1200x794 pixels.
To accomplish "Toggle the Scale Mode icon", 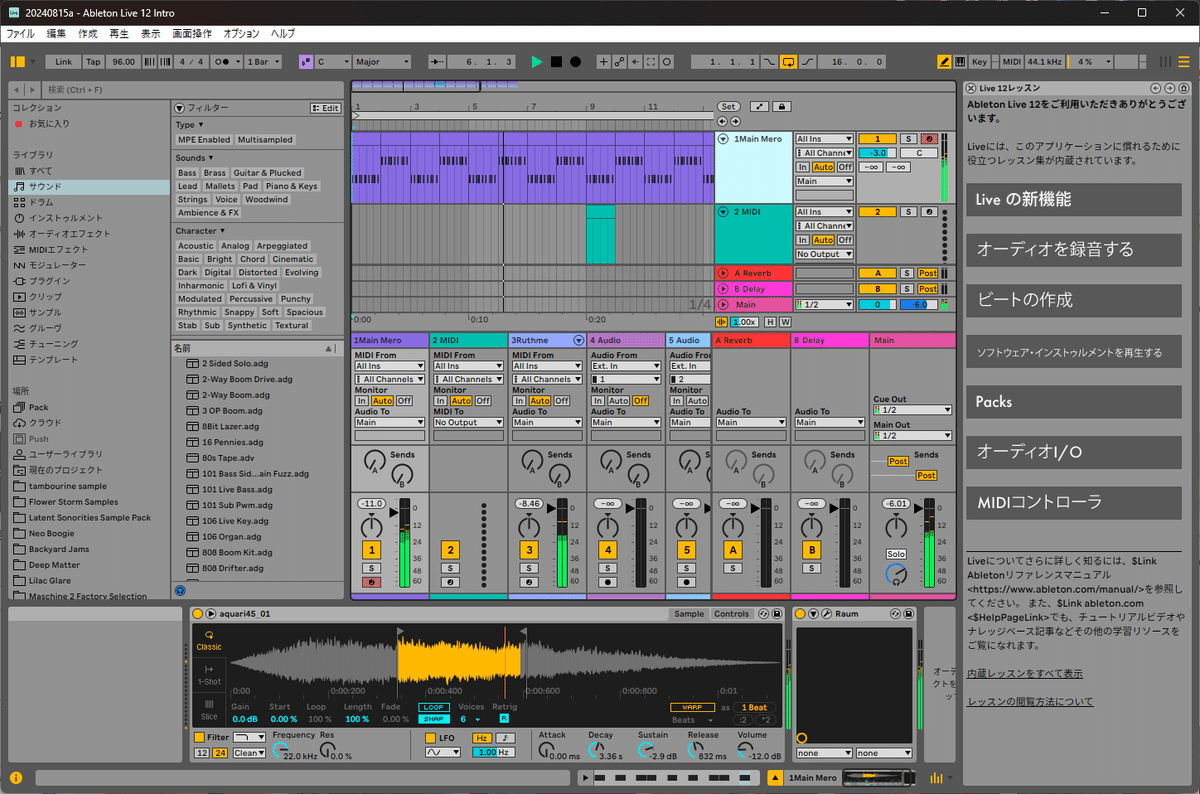I will [x=305, y=62].
